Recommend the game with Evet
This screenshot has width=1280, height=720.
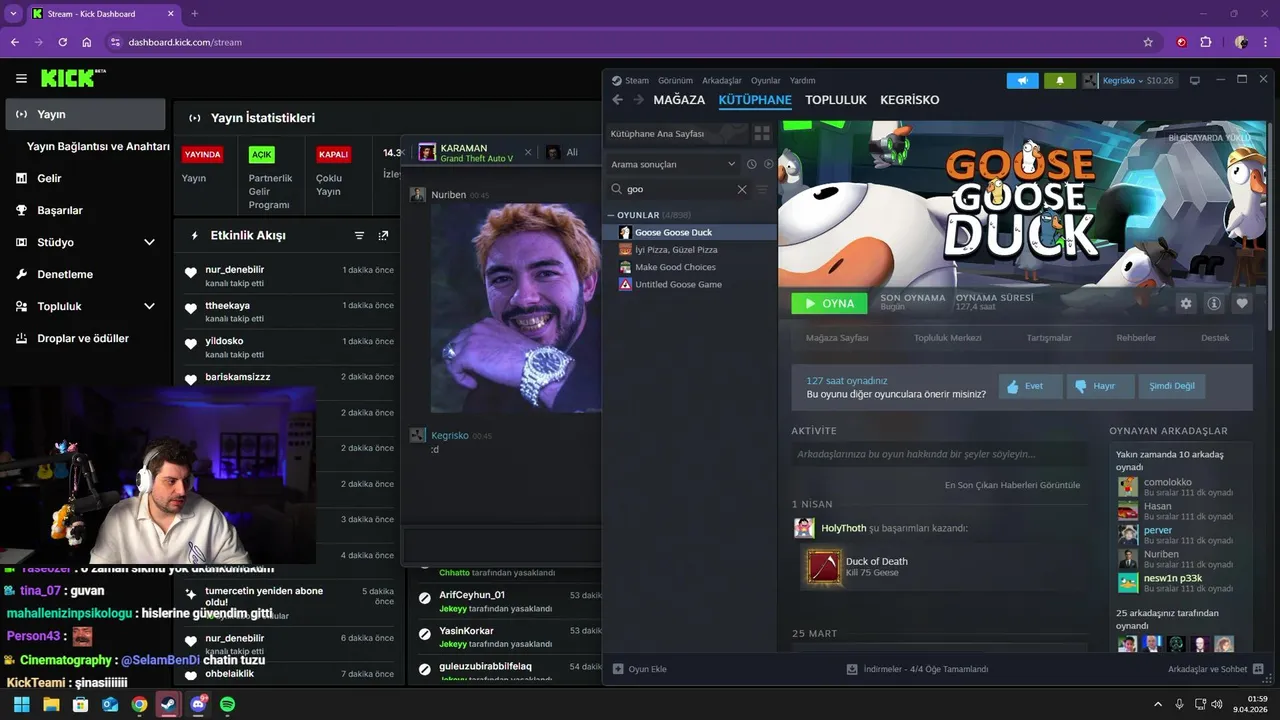(1030, 386)
